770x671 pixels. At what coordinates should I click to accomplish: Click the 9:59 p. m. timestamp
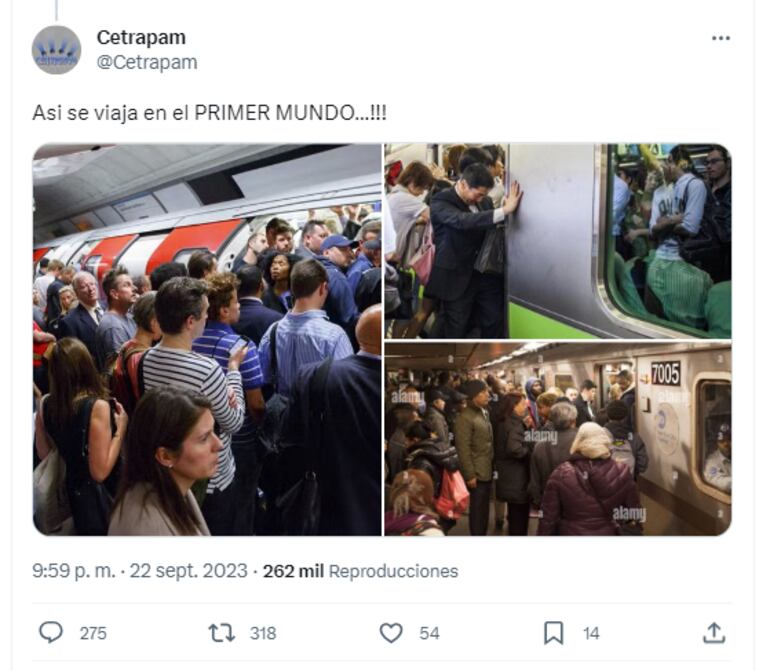point(74,571)
